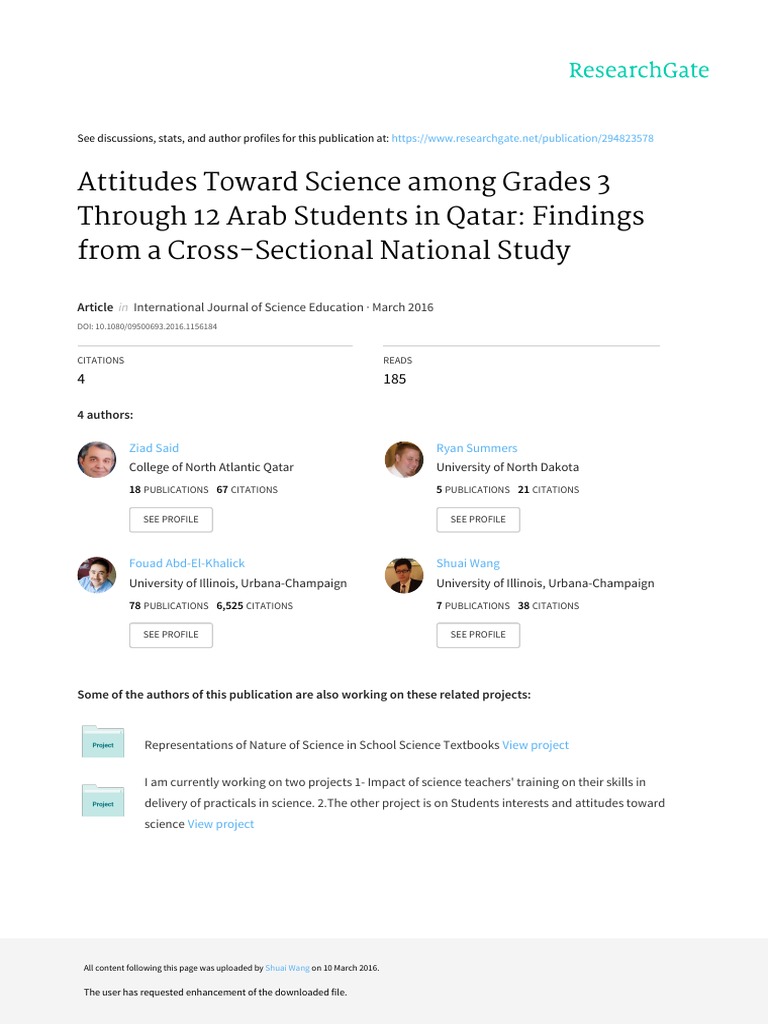
Task: Open Ryan Summers' author name link
Action: 477,448
